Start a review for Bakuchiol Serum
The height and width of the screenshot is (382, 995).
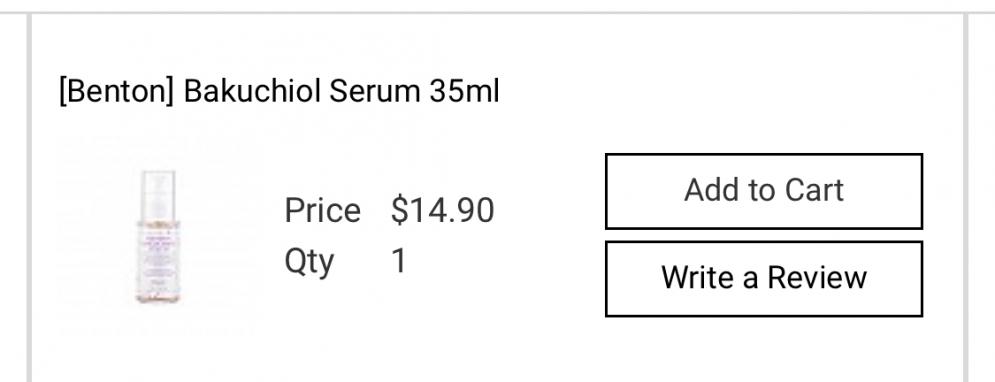(x=764, y=279)
